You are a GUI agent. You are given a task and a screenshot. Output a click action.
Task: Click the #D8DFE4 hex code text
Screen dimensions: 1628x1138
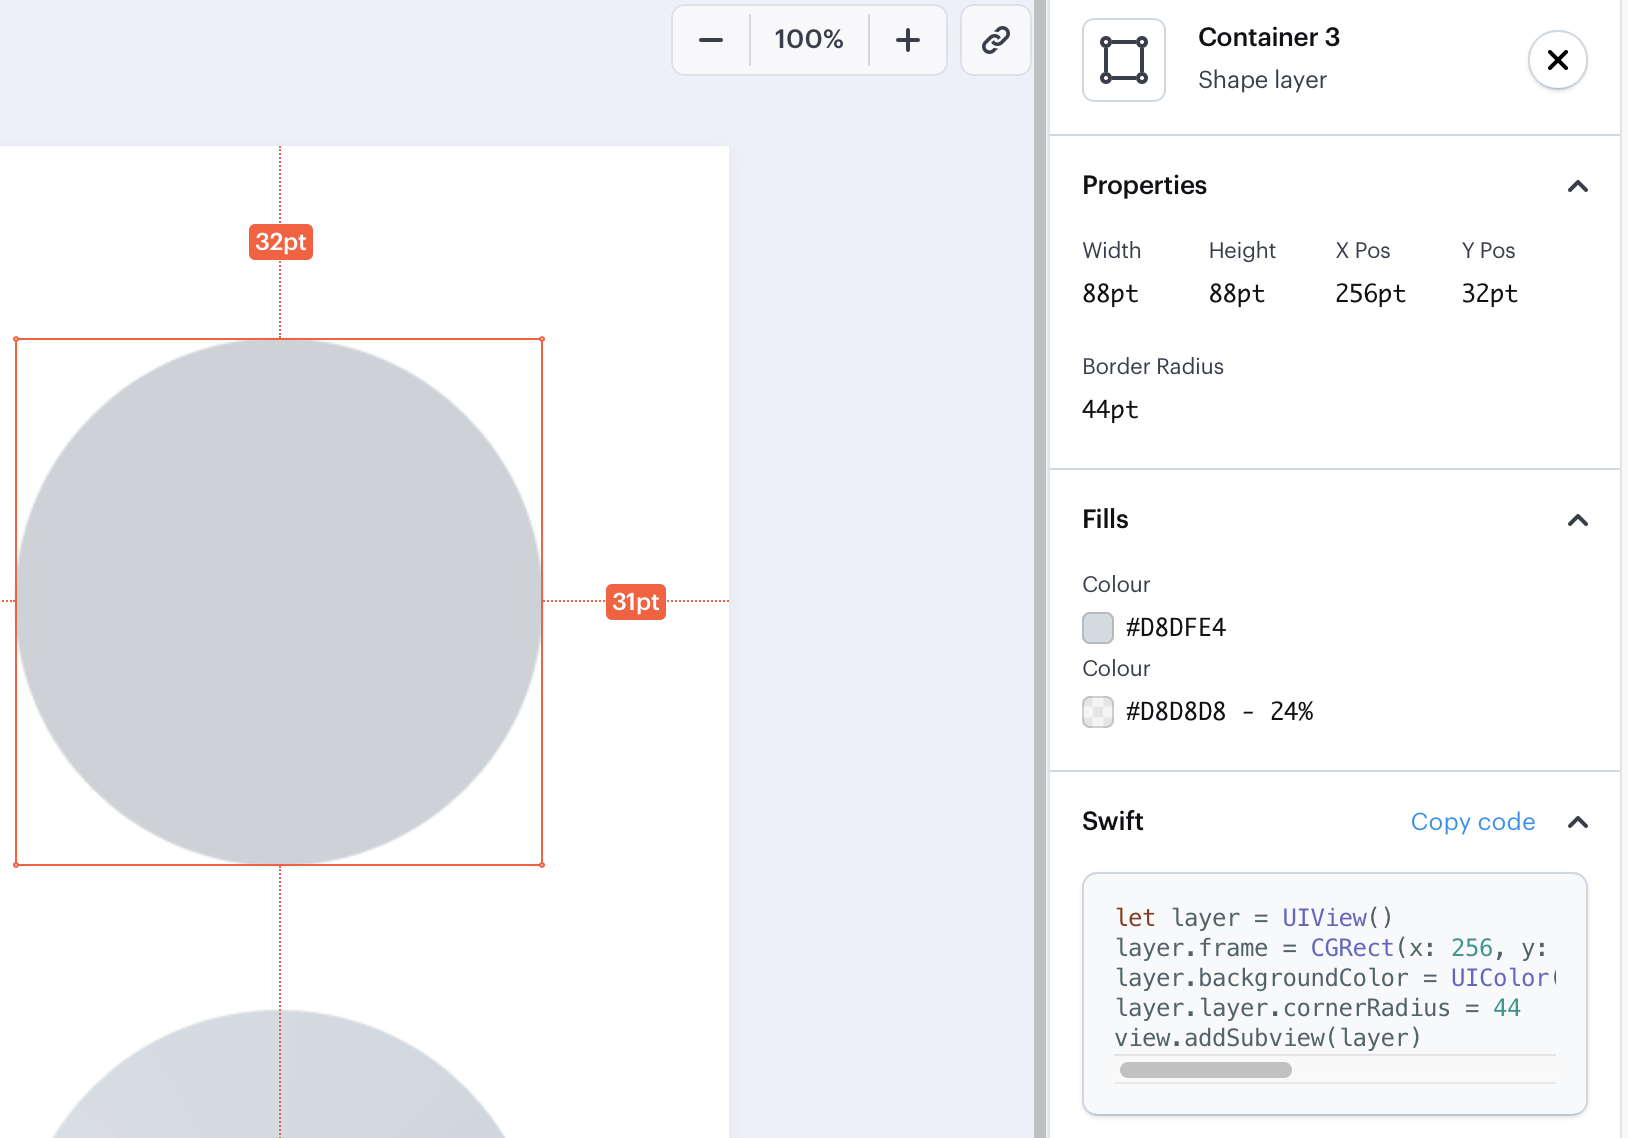point(1176,628)
